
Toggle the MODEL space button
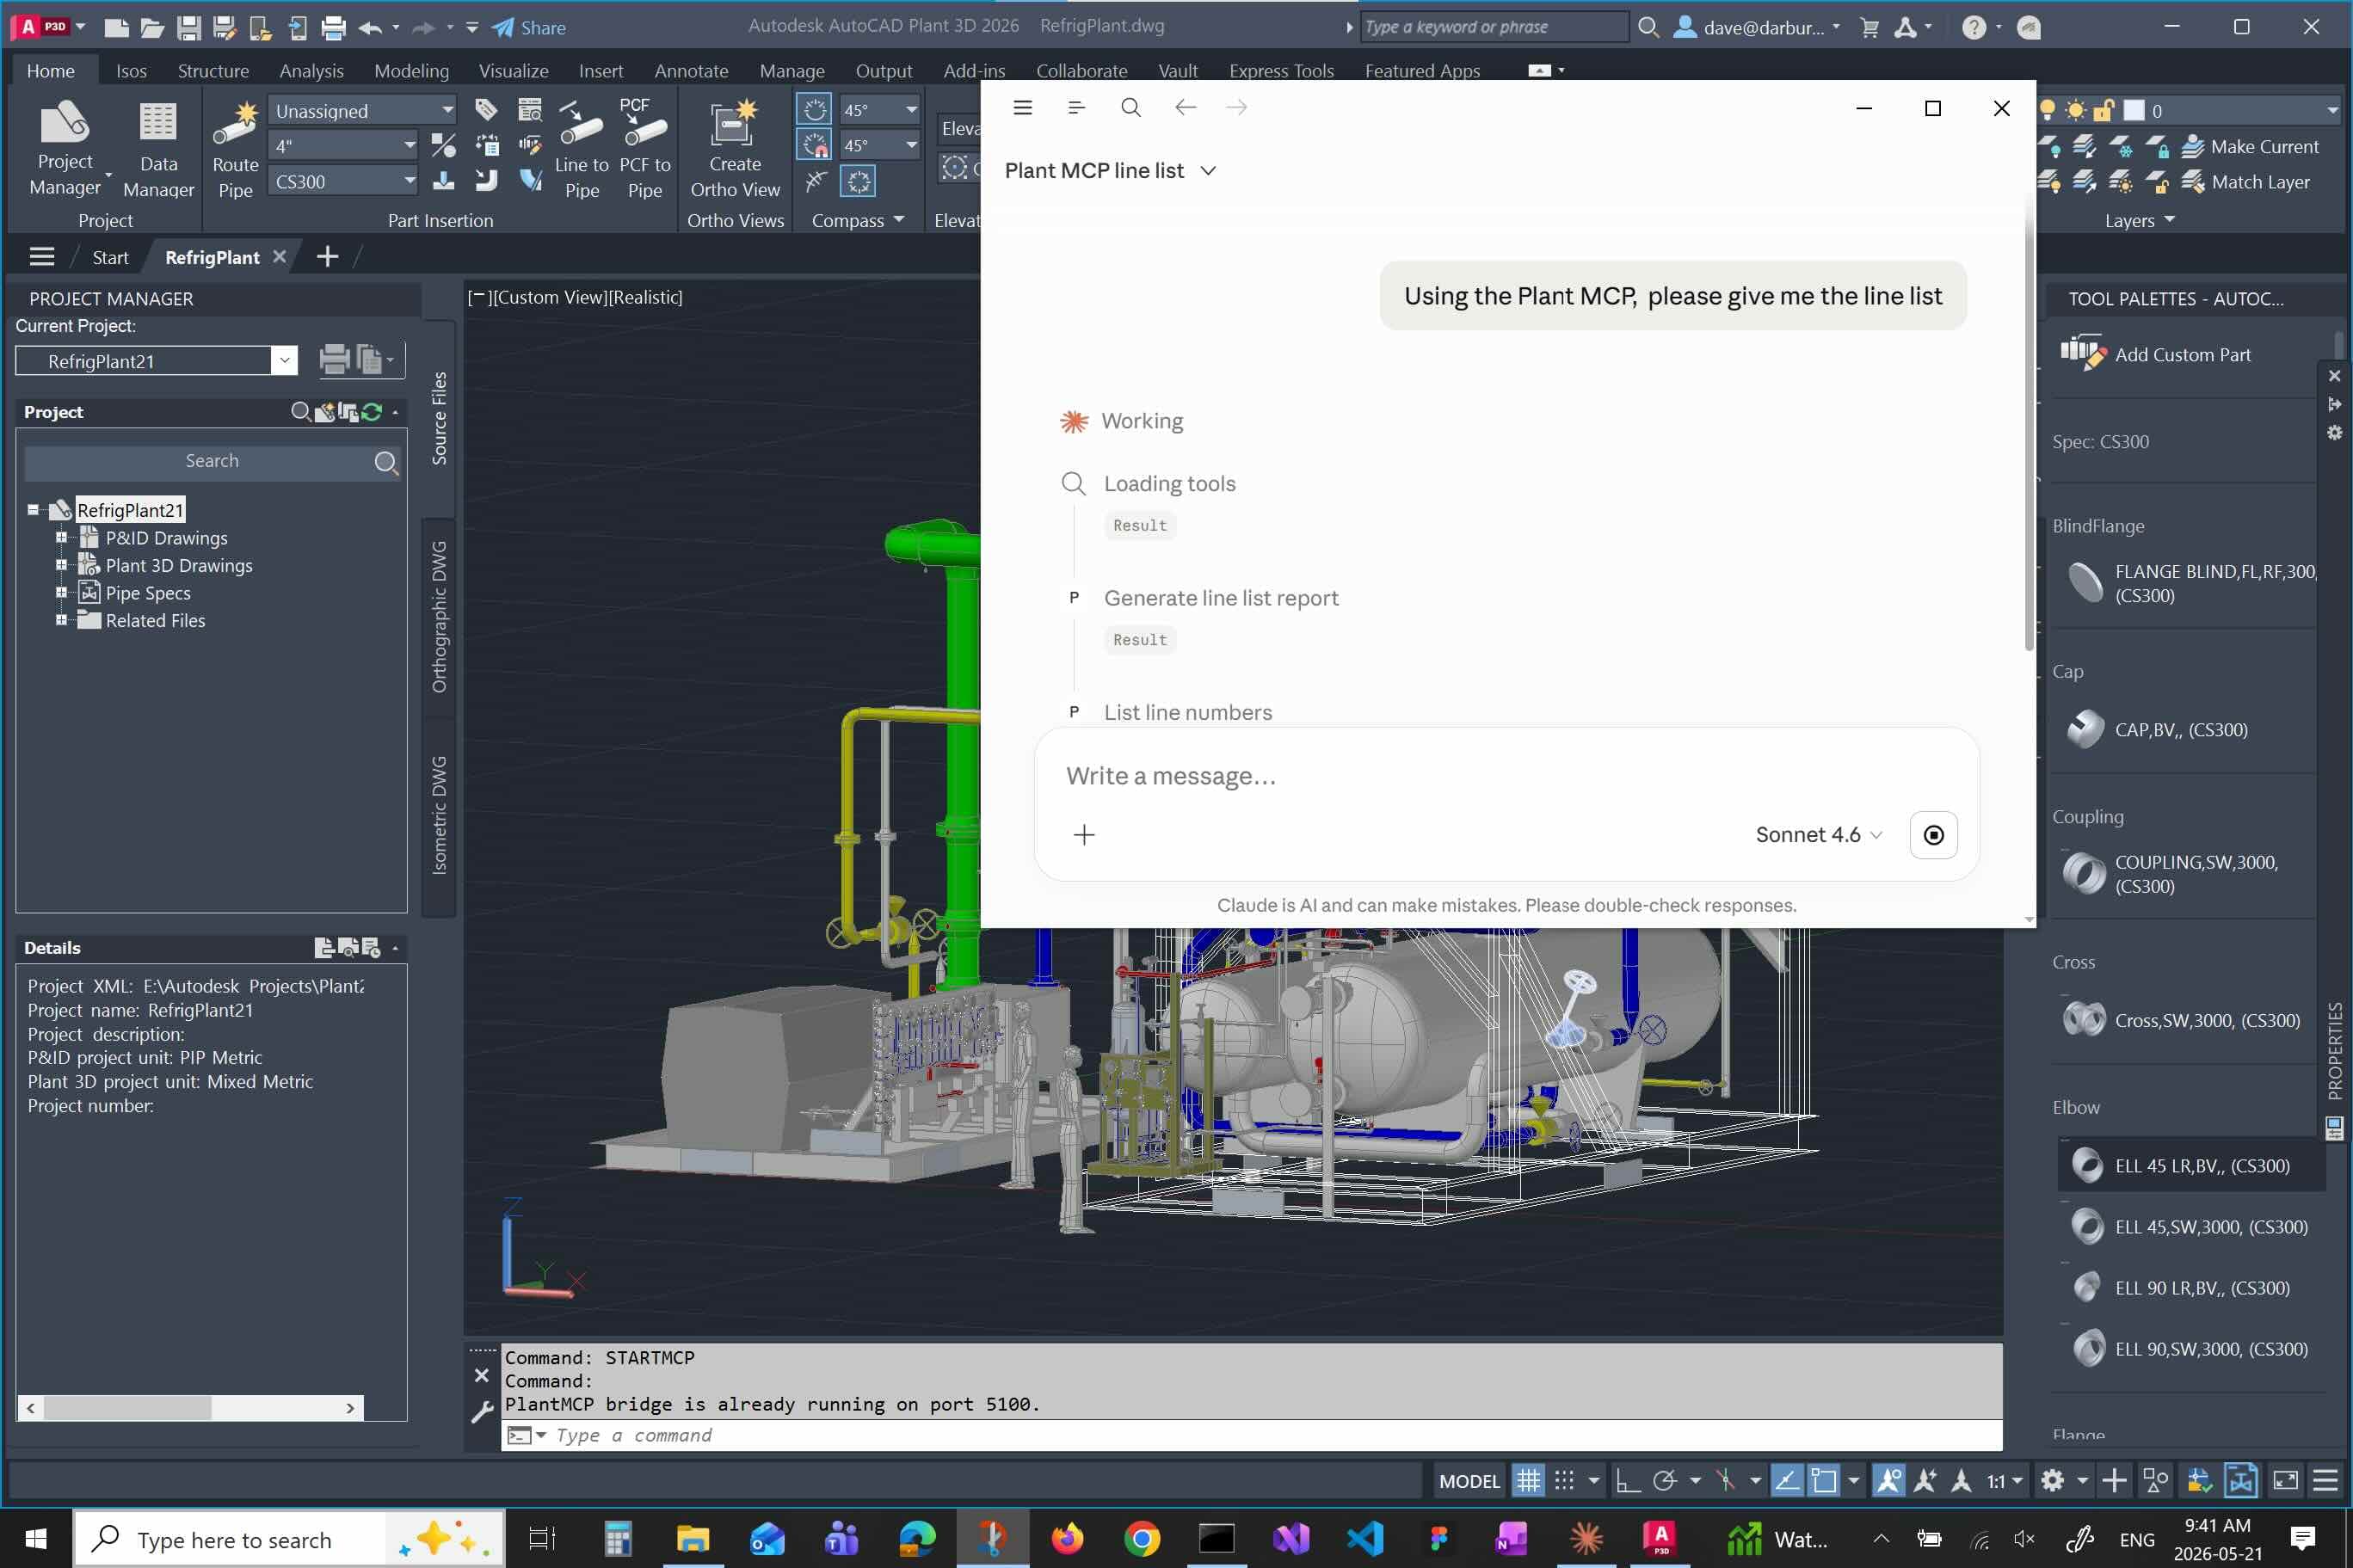[x=1469, y=1481]
